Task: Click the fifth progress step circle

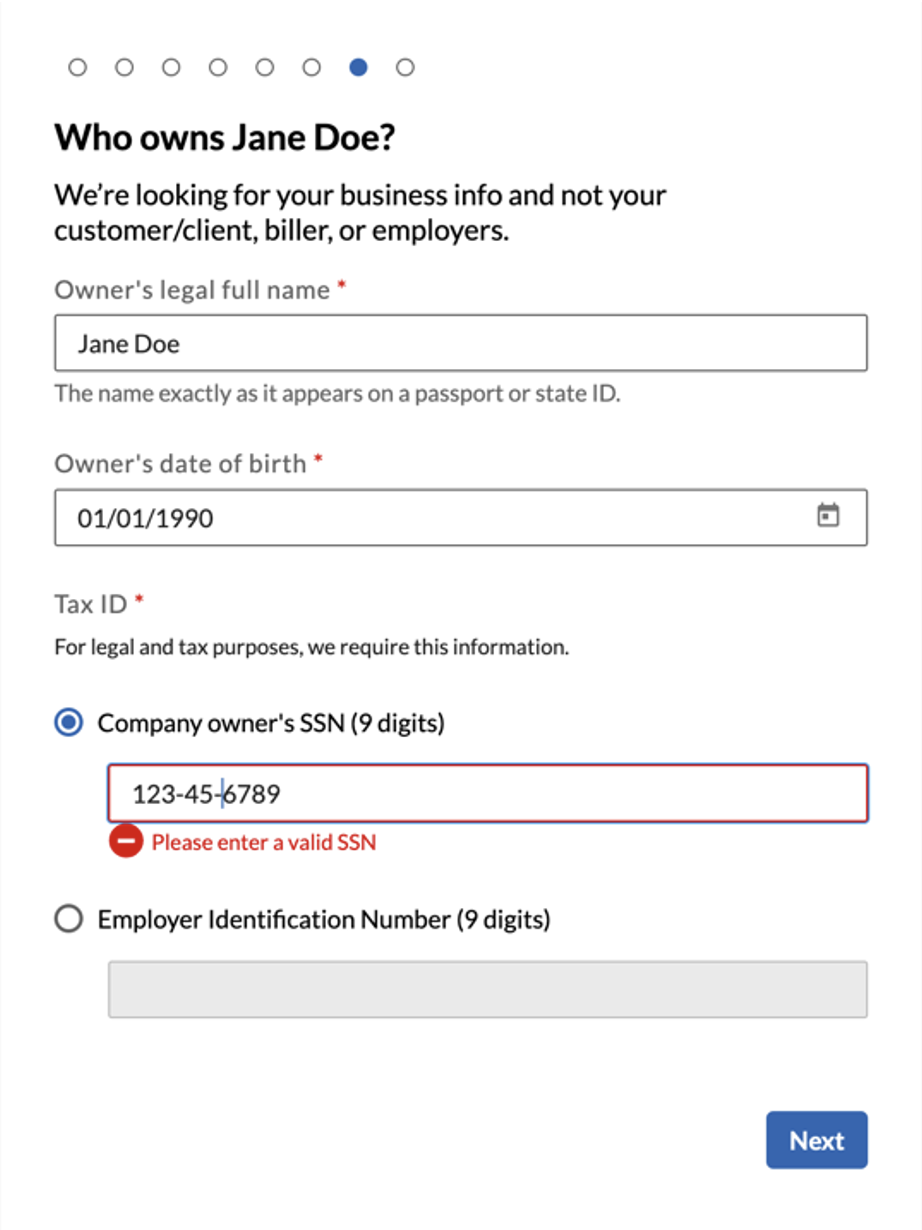Action: (x=265, y=67)
